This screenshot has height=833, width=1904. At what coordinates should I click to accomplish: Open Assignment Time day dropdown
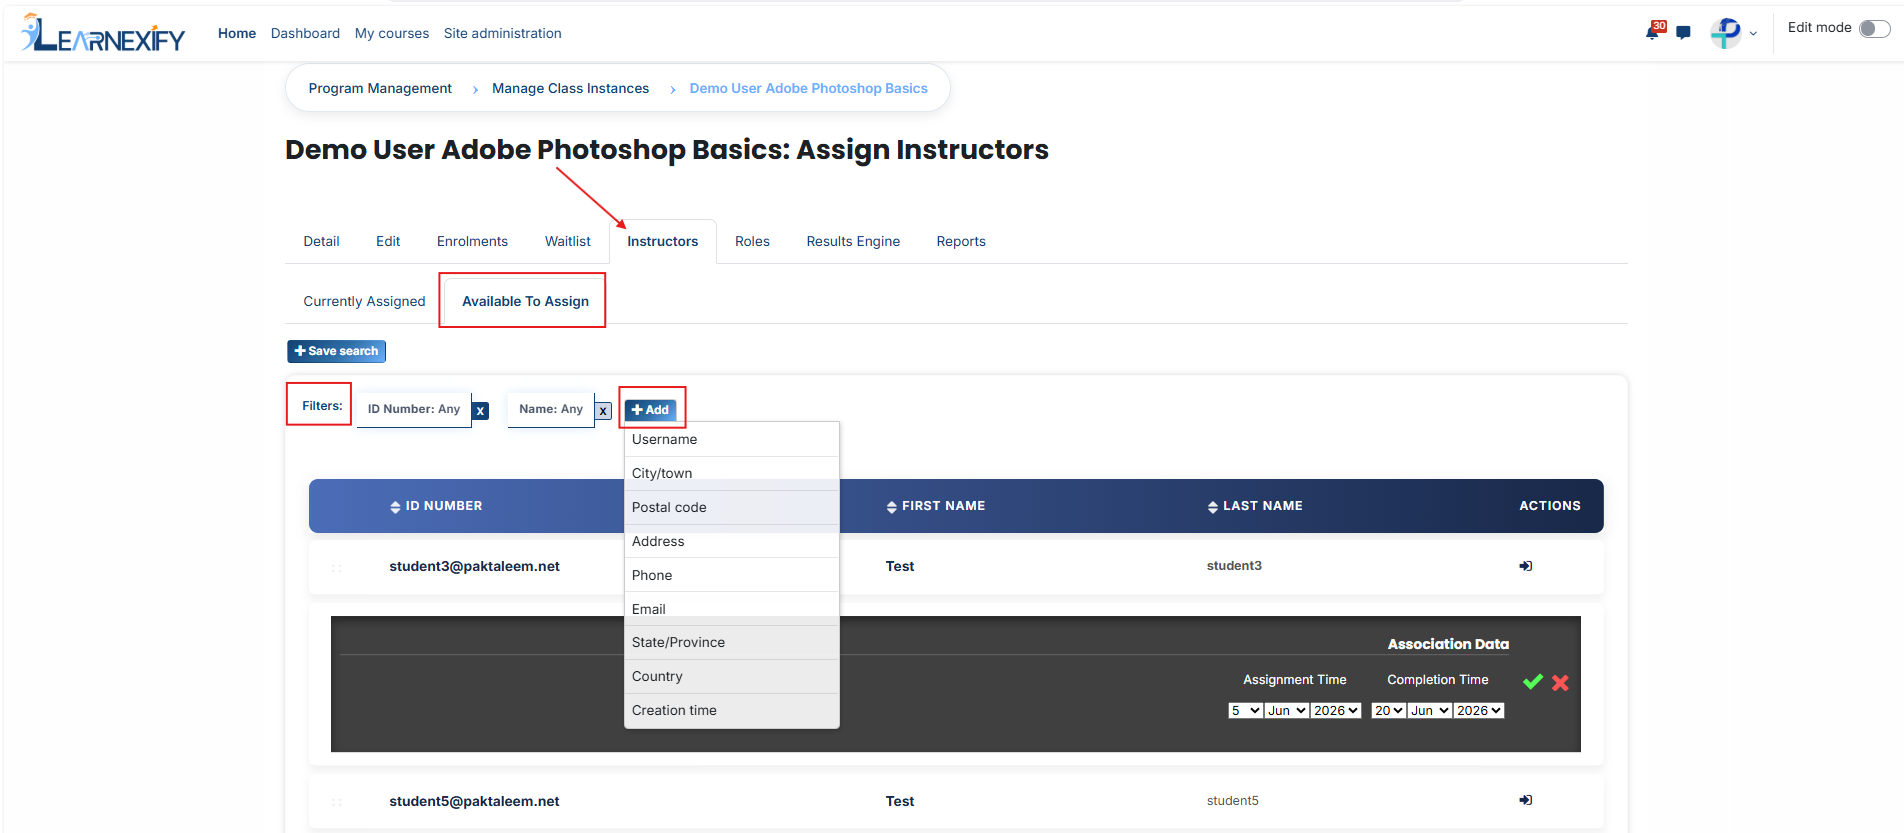pyautogui.click(x=1246, y=710)
